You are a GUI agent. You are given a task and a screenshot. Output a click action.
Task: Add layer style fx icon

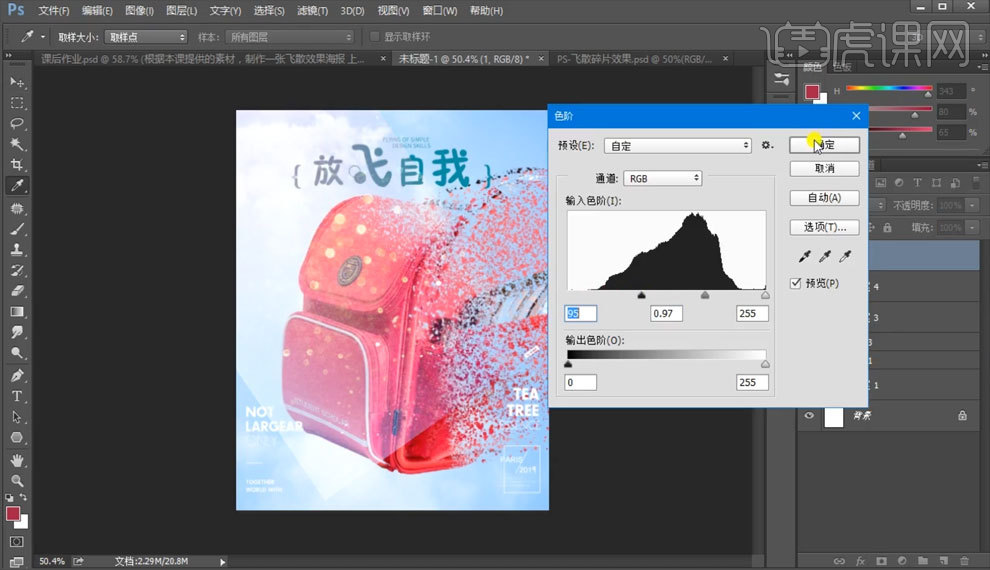[861, 561]
